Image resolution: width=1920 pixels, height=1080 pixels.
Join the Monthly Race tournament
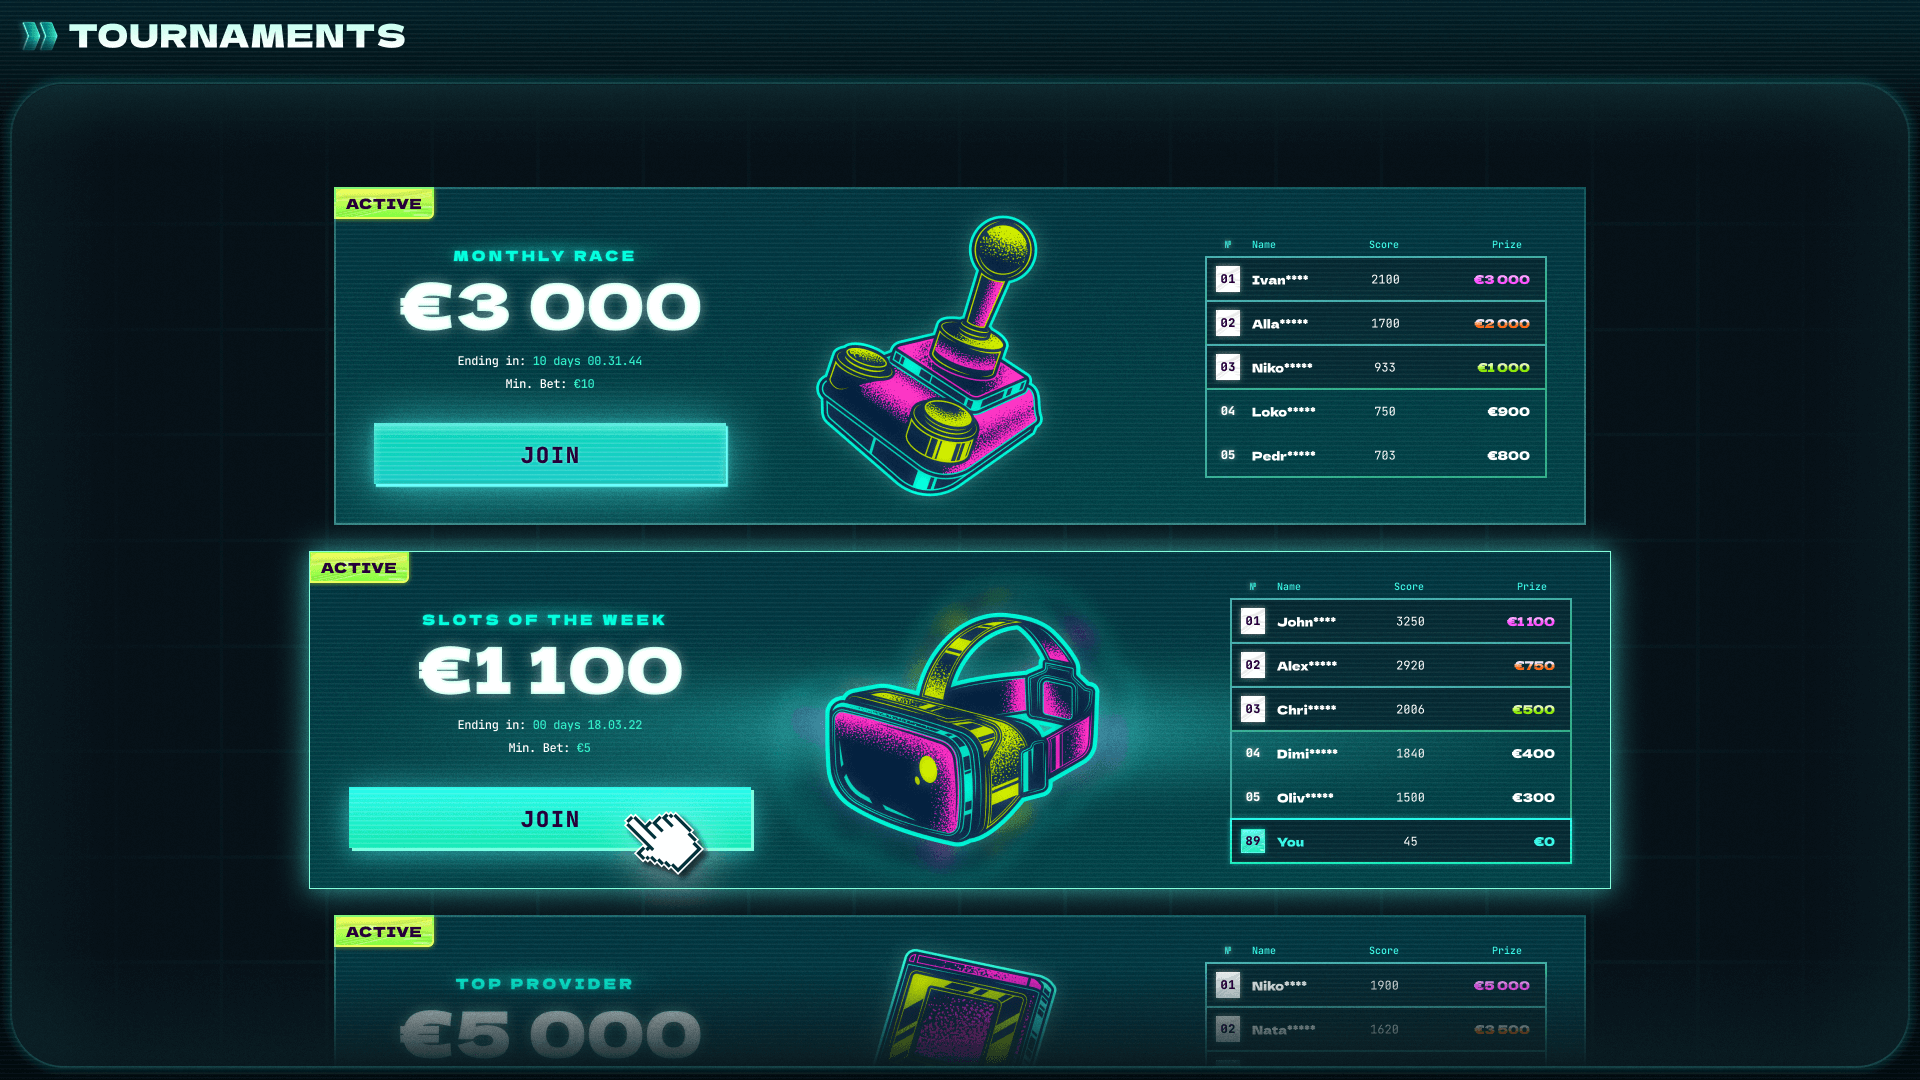(550, 455)
